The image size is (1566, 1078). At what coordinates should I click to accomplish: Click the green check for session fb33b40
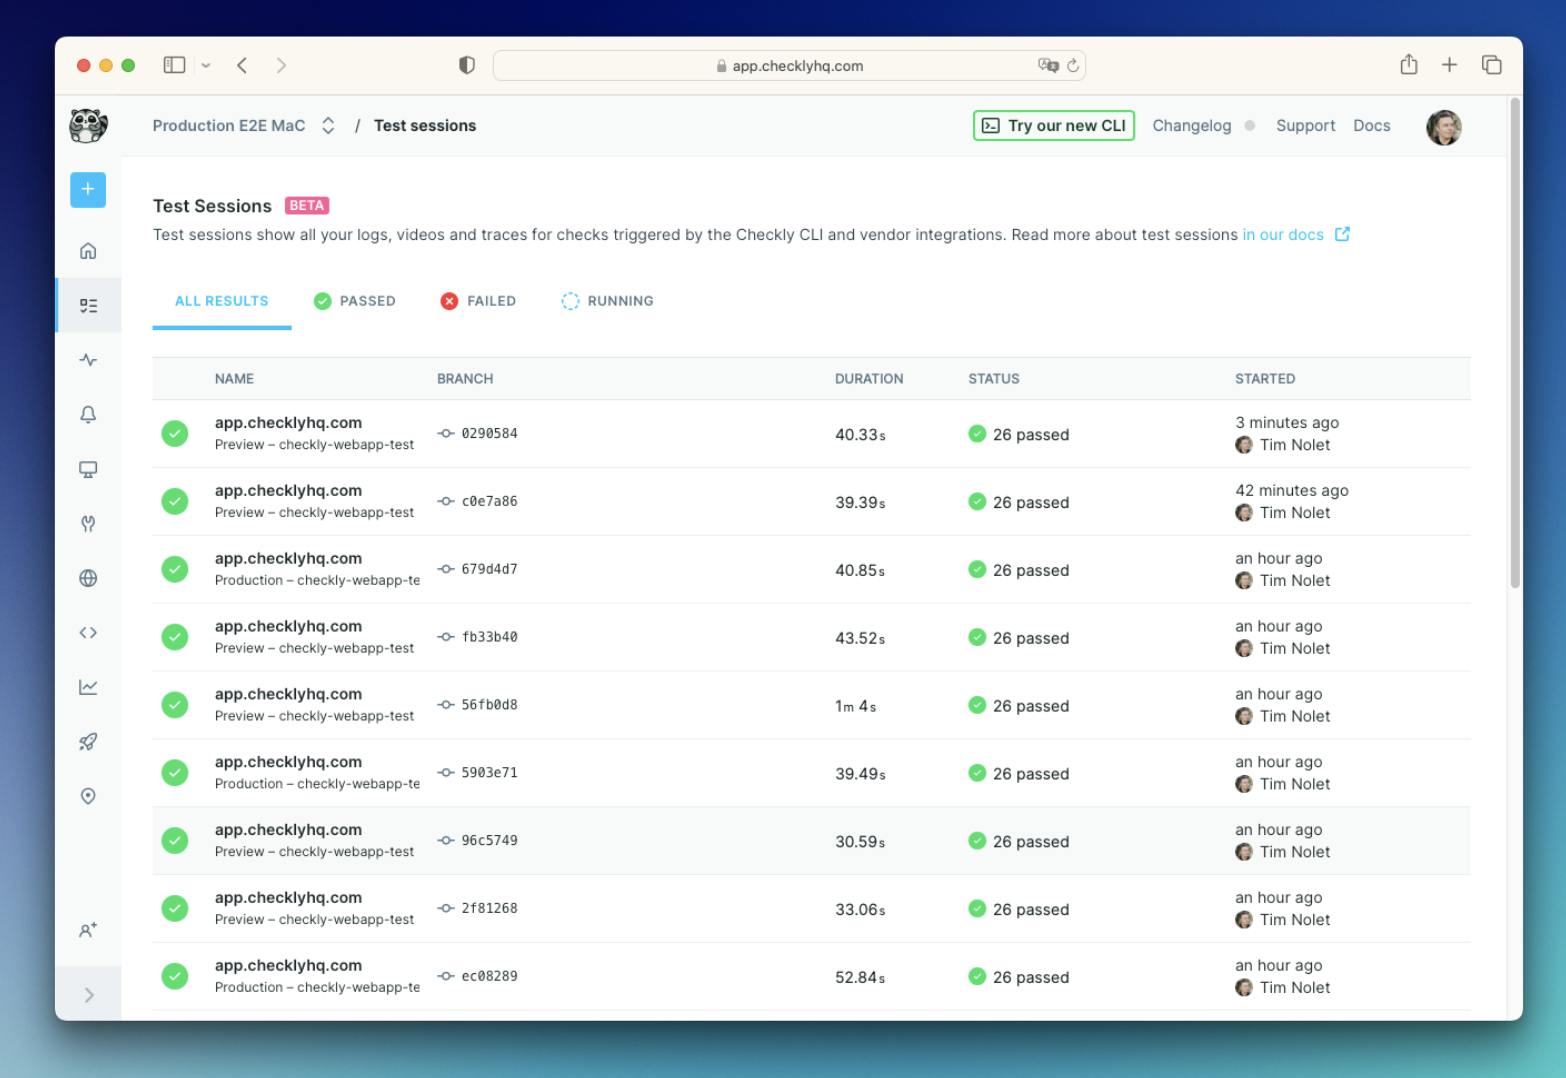[175, 638]
